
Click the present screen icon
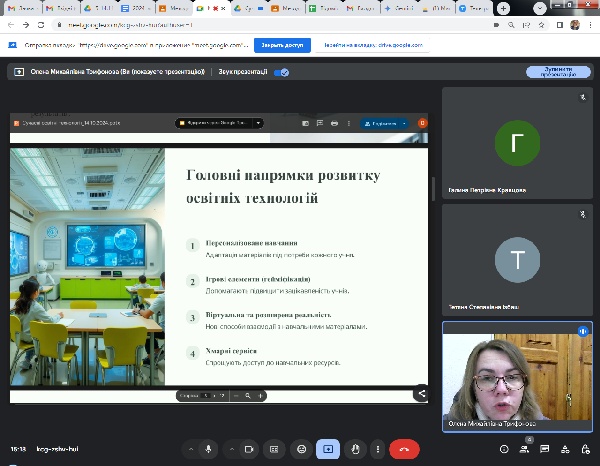pos(327,450)
